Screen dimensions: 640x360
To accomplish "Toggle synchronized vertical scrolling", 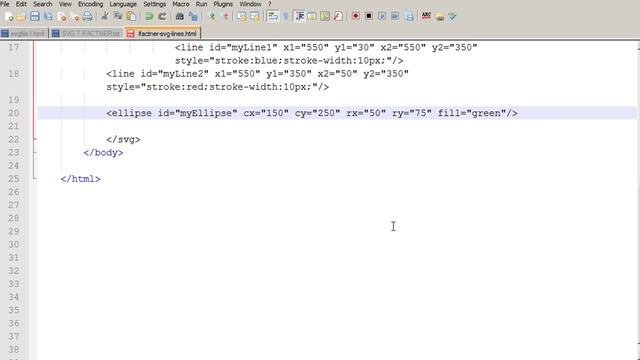I will click(x=242, y=16).
